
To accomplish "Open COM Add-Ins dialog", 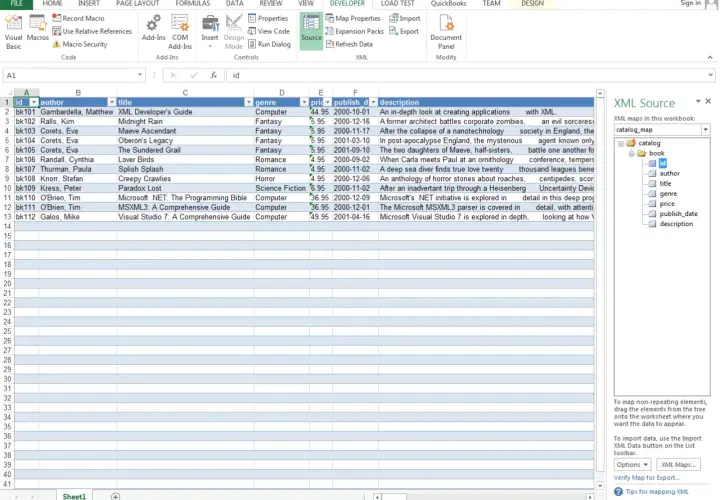I will (x=180, y=31).
